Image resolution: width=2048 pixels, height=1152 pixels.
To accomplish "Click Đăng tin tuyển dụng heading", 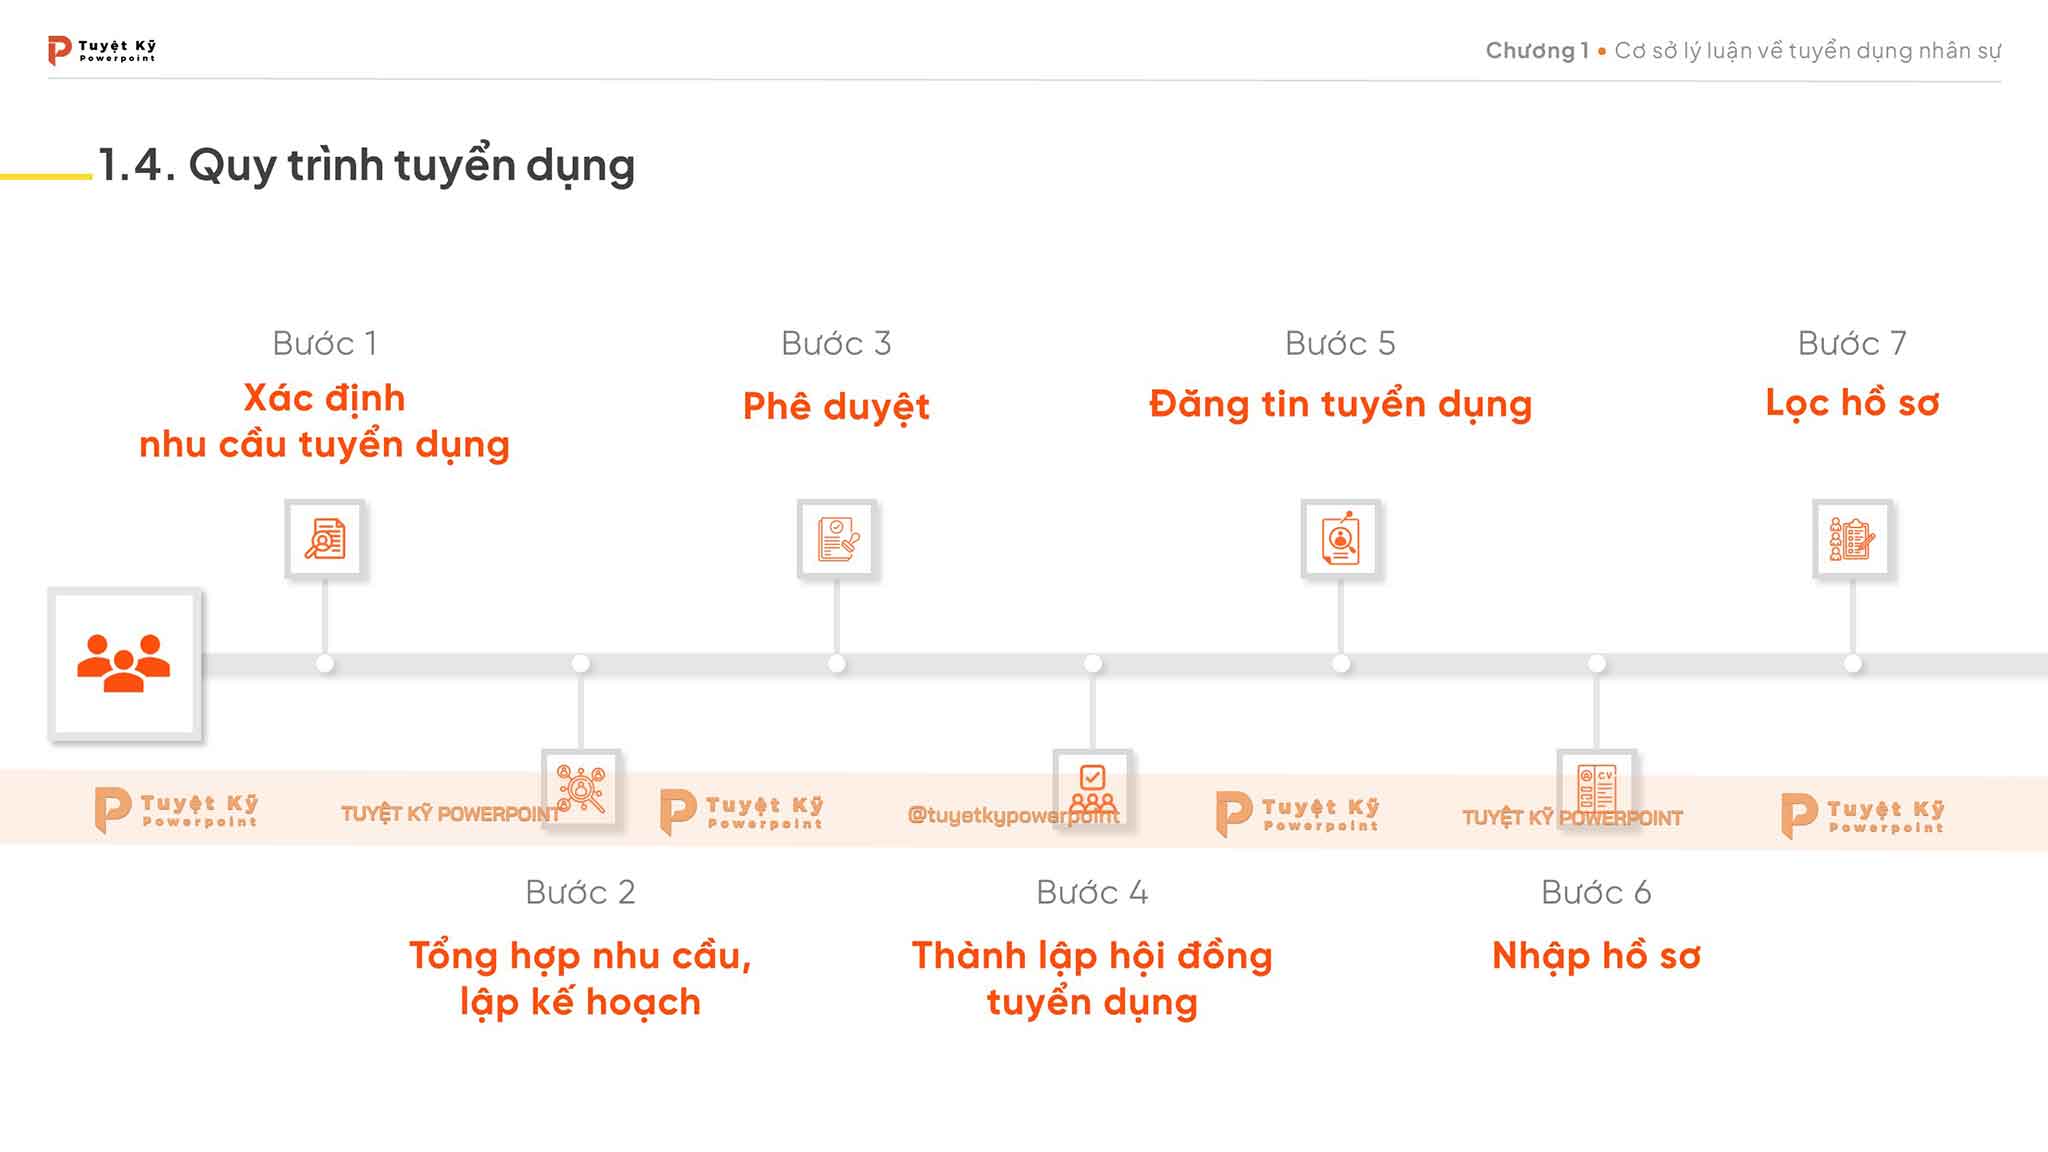I will (1340, 404).
